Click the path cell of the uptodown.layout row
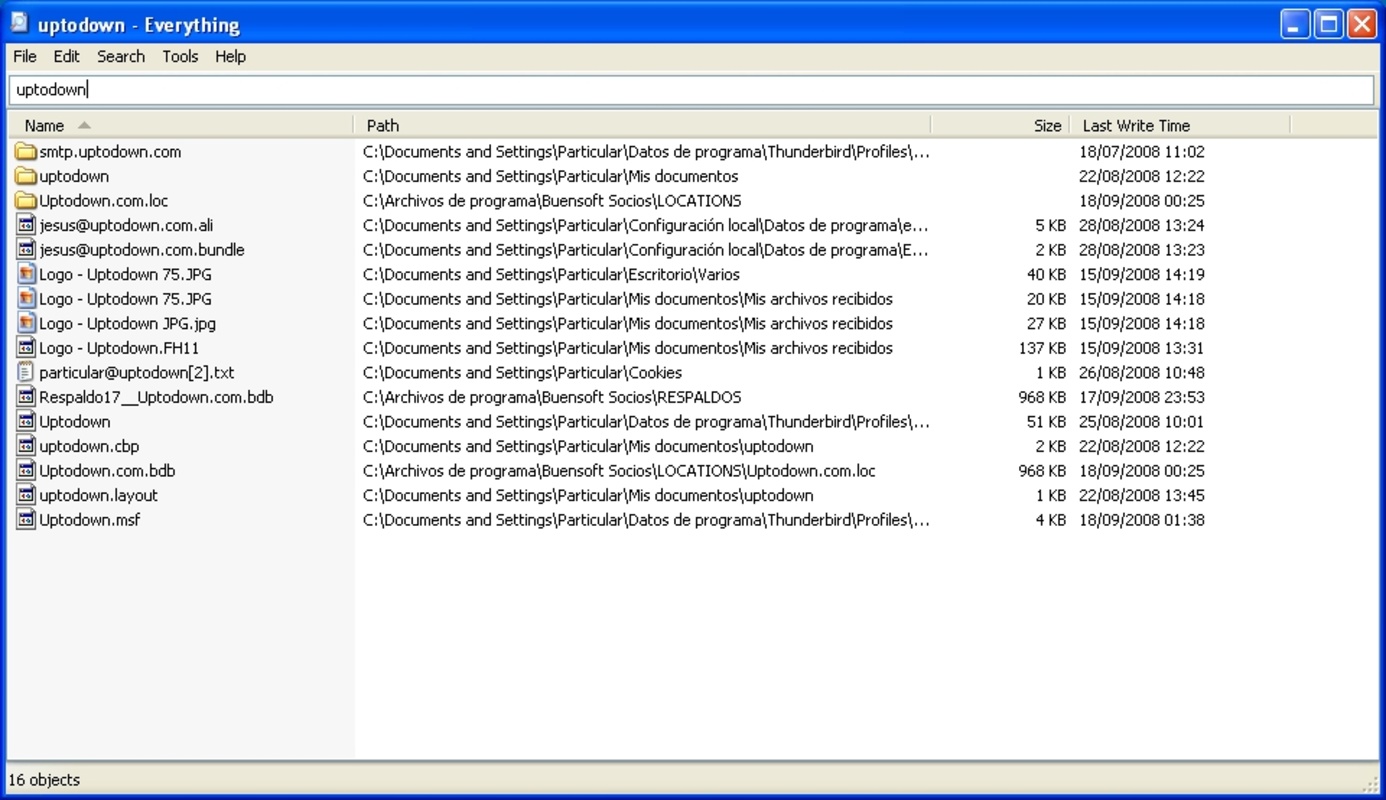The height and width of the screenshot is (800, 1386). coord(588,495)
